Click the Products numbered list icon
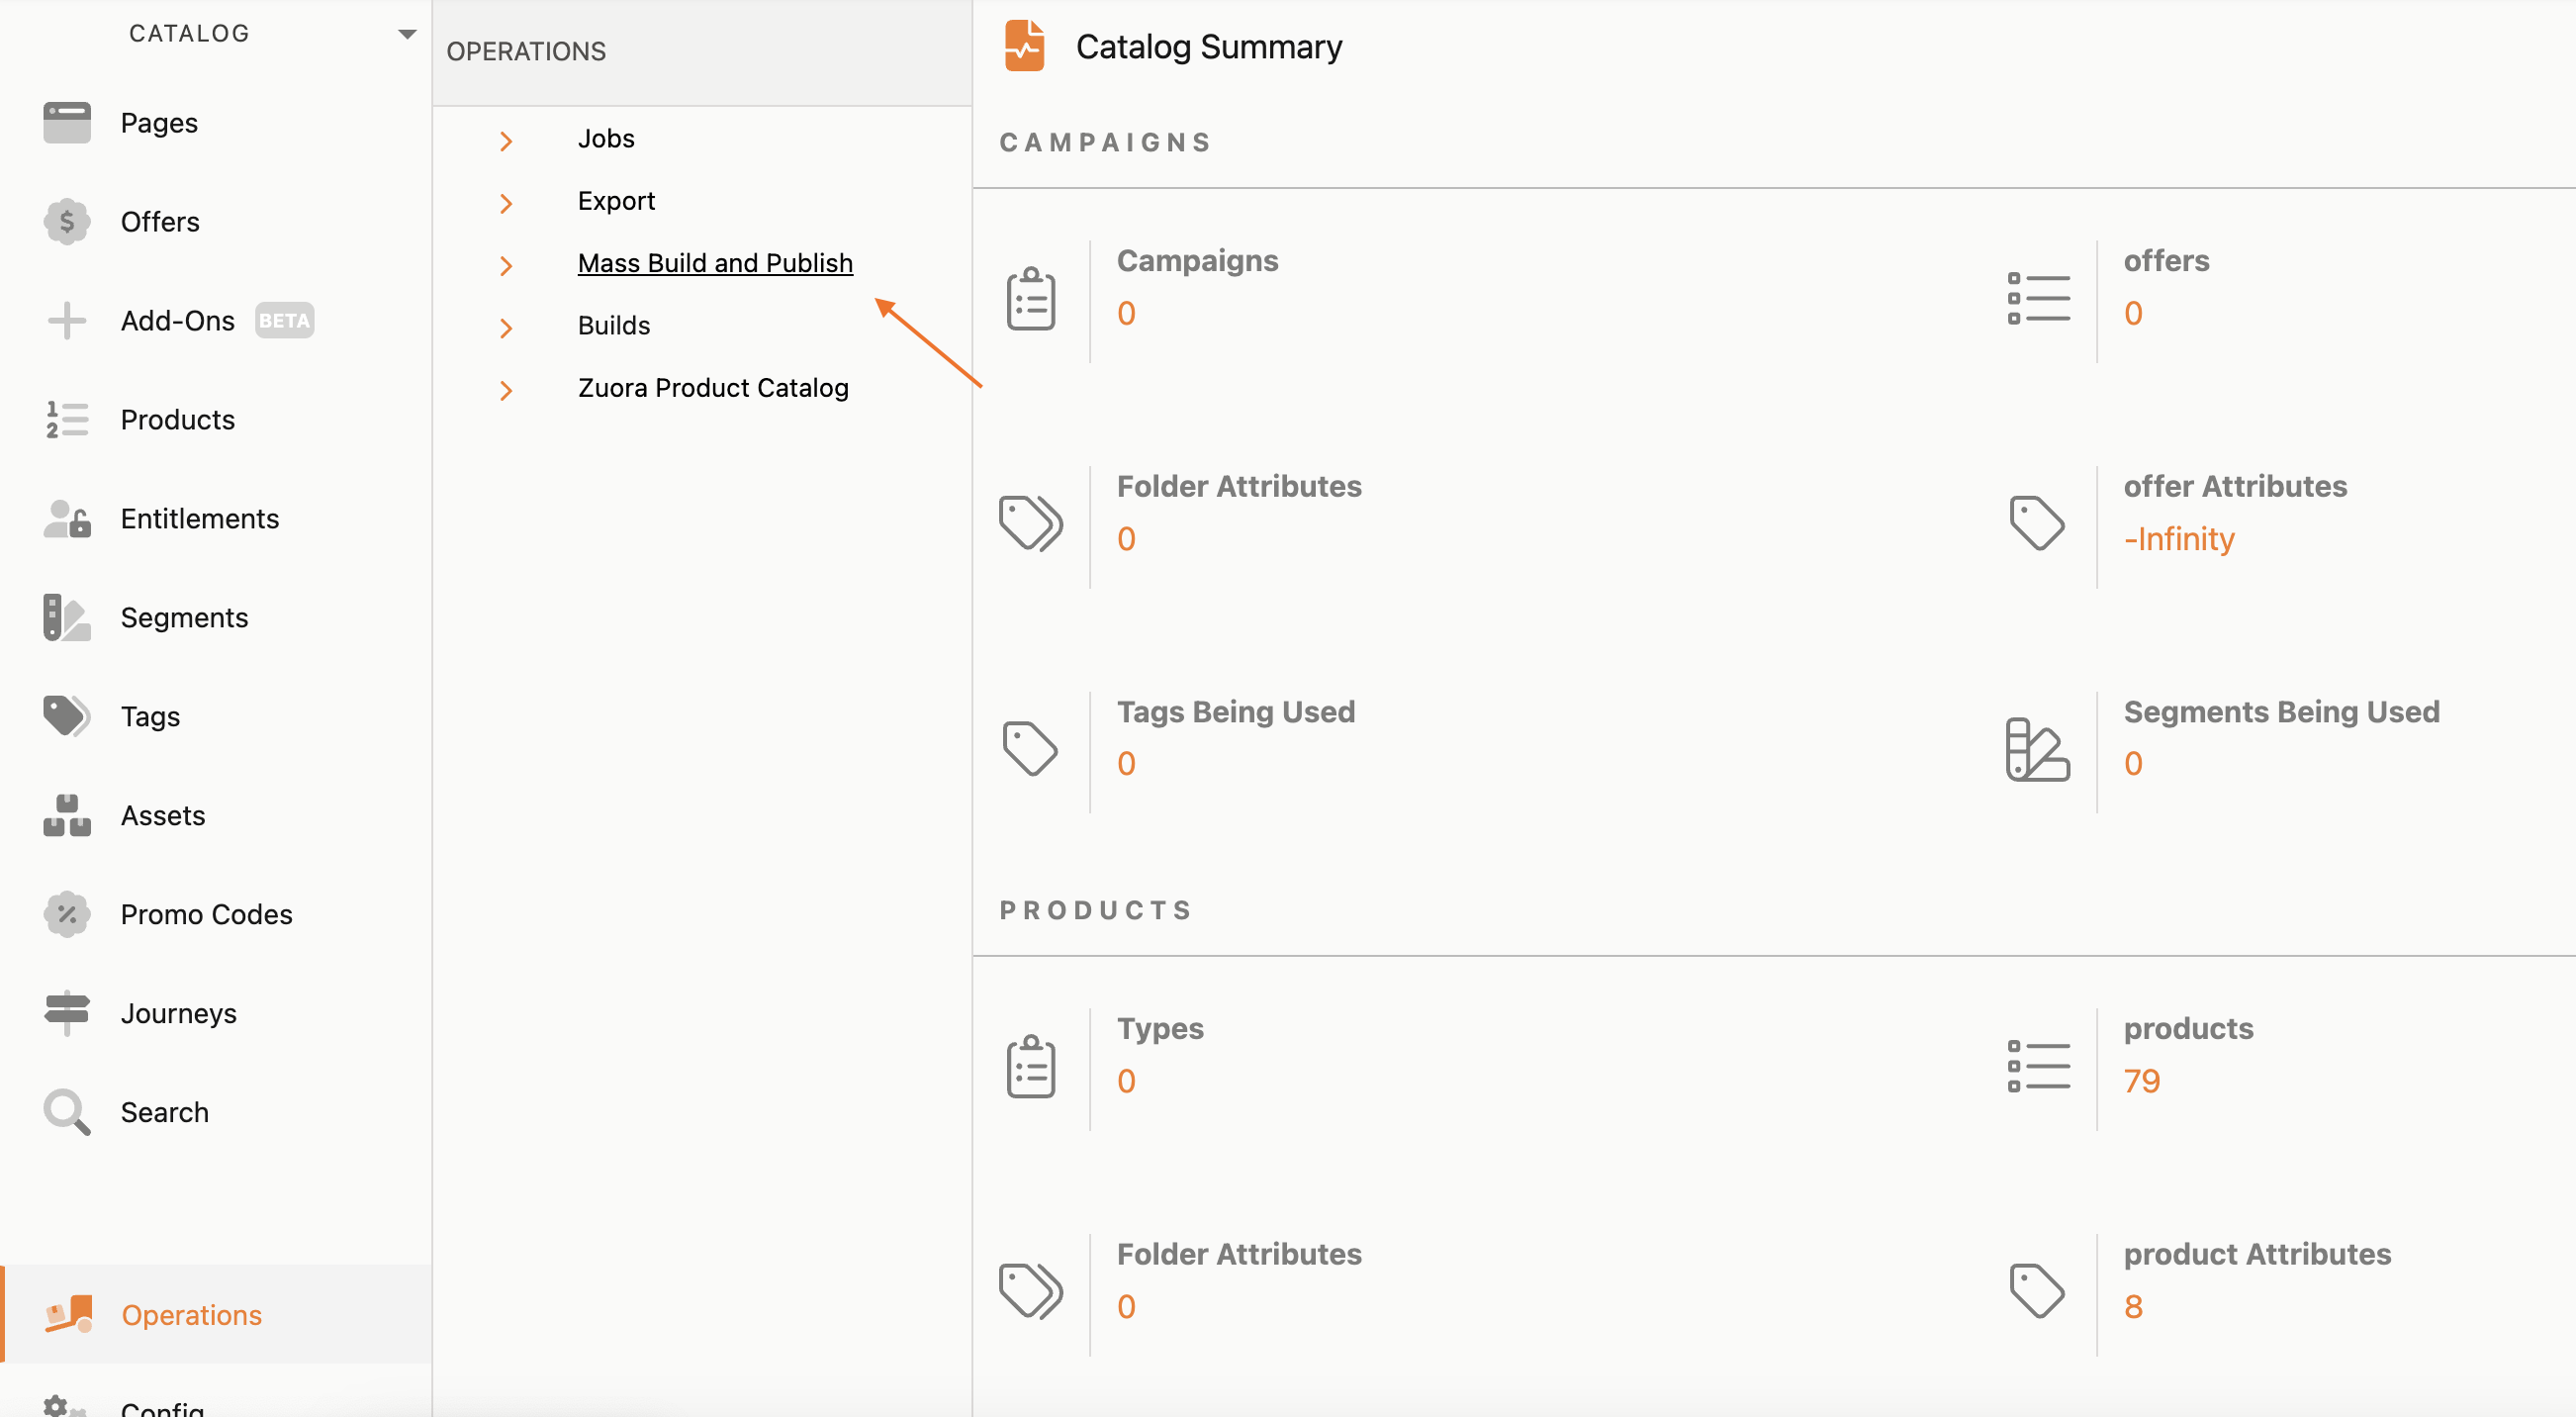The width and height of the screenshot is (2576, 1417). tap(67, 419)
